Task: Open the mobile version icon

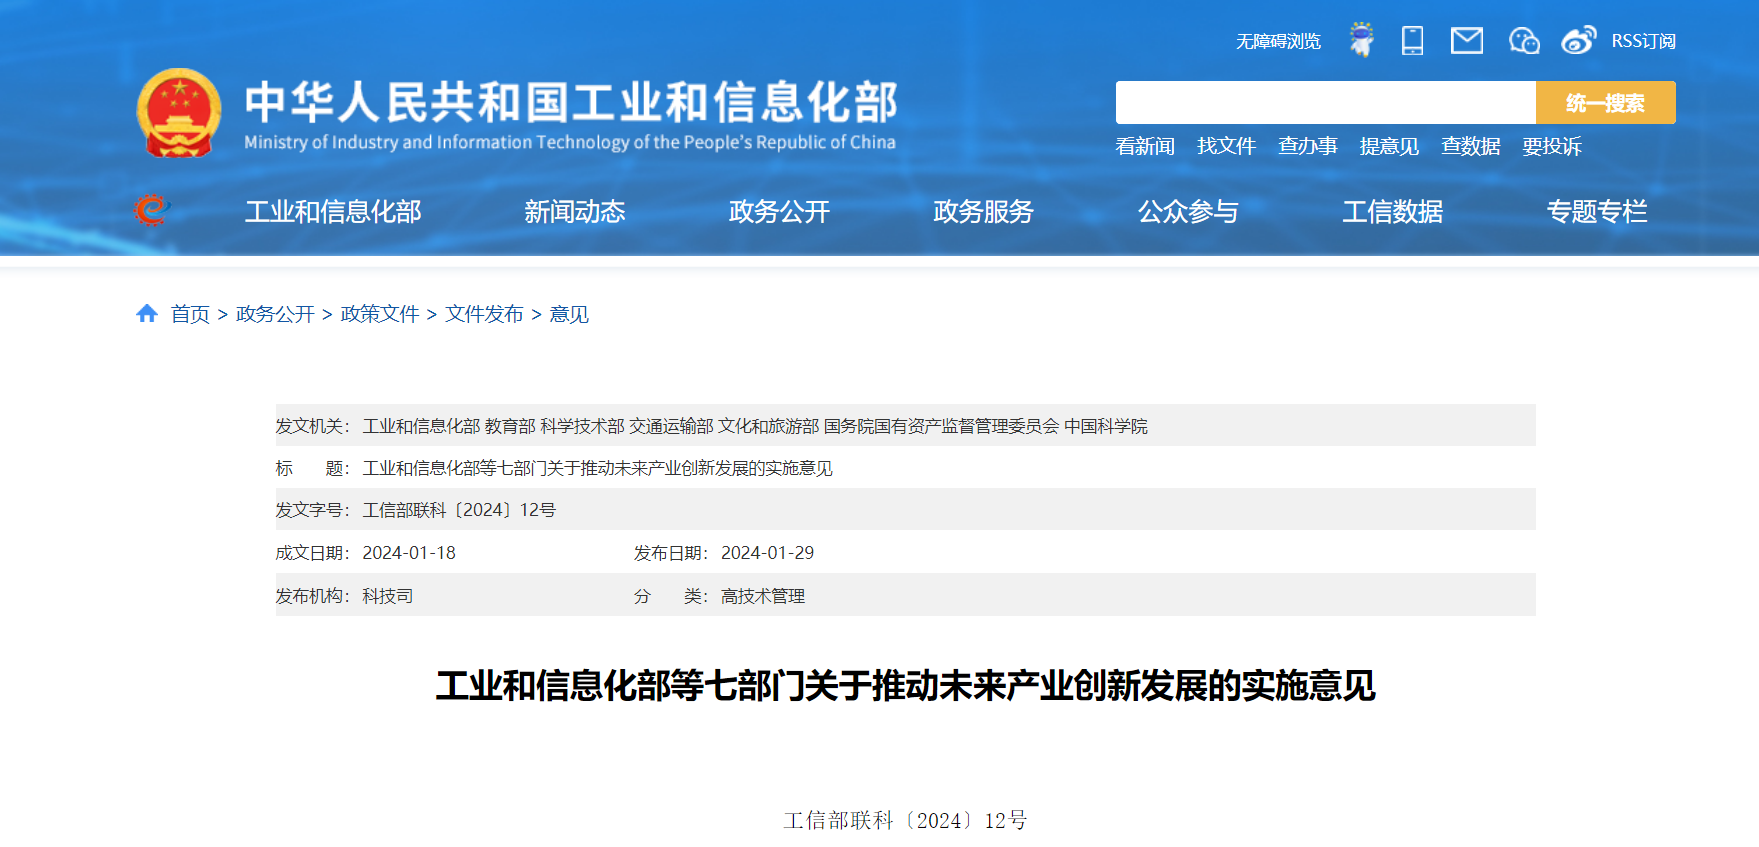Action: click(x=1412, y=40)
